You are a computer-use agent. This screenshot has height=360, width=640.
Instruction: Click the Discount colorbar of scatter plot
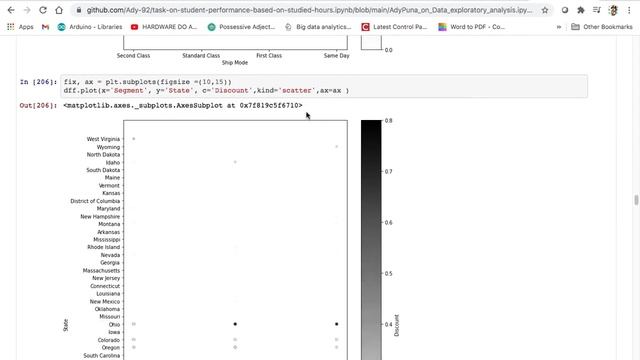click(371, 240)
